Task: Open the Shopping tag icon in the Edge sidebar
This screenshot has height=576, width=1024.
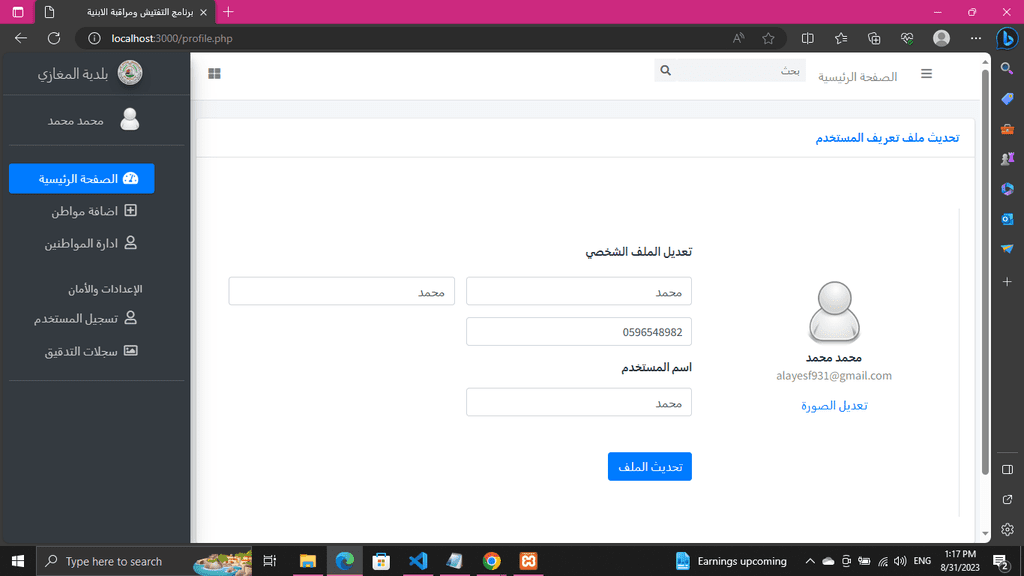Action: [x=1007, y=99]
